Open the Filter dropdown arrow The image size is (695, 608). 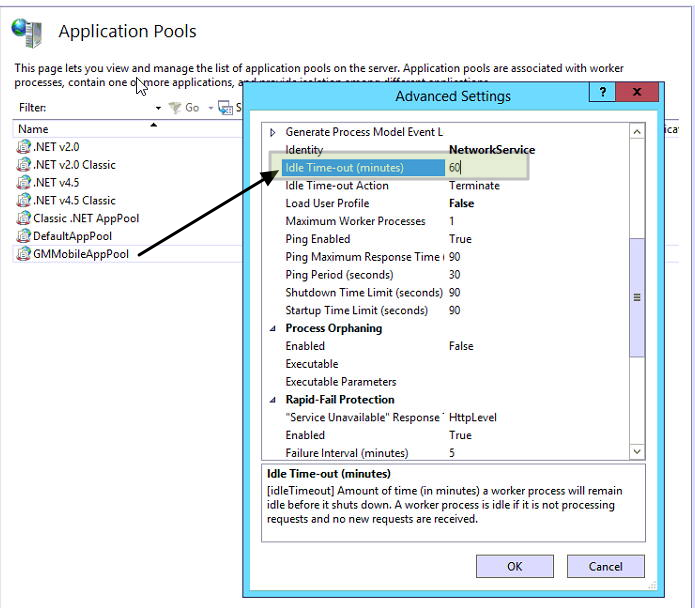pos(158,108)
